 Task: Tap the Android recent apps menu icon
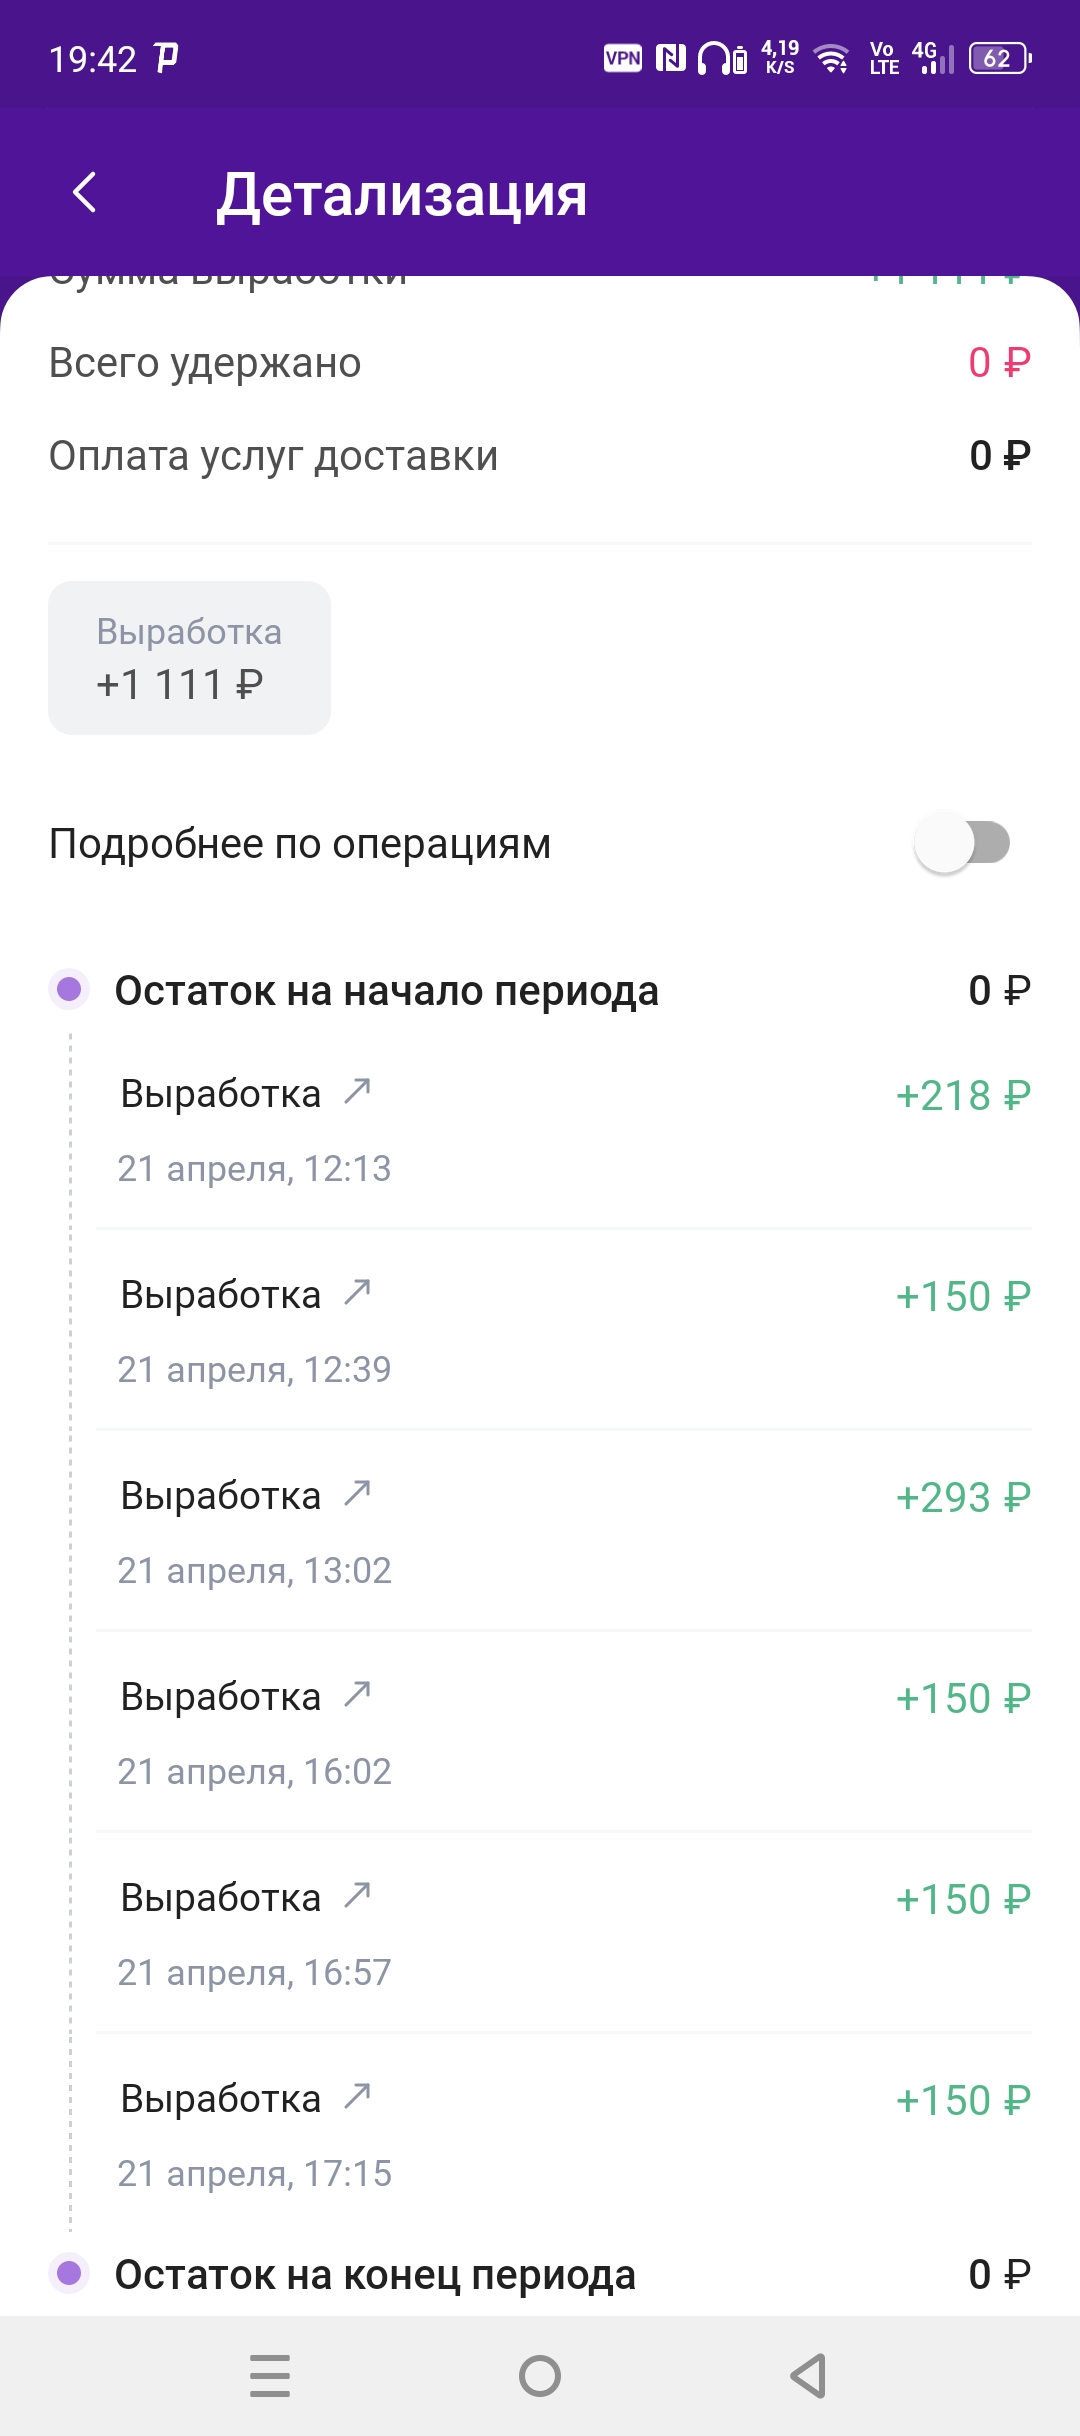click(270, 2376)
